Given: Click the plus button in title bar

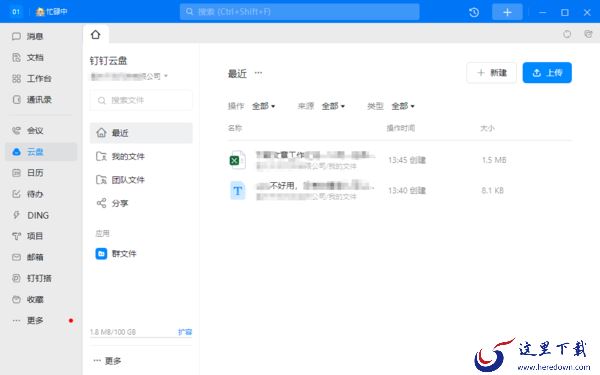Looking at the screenshot, I should 507,12.
